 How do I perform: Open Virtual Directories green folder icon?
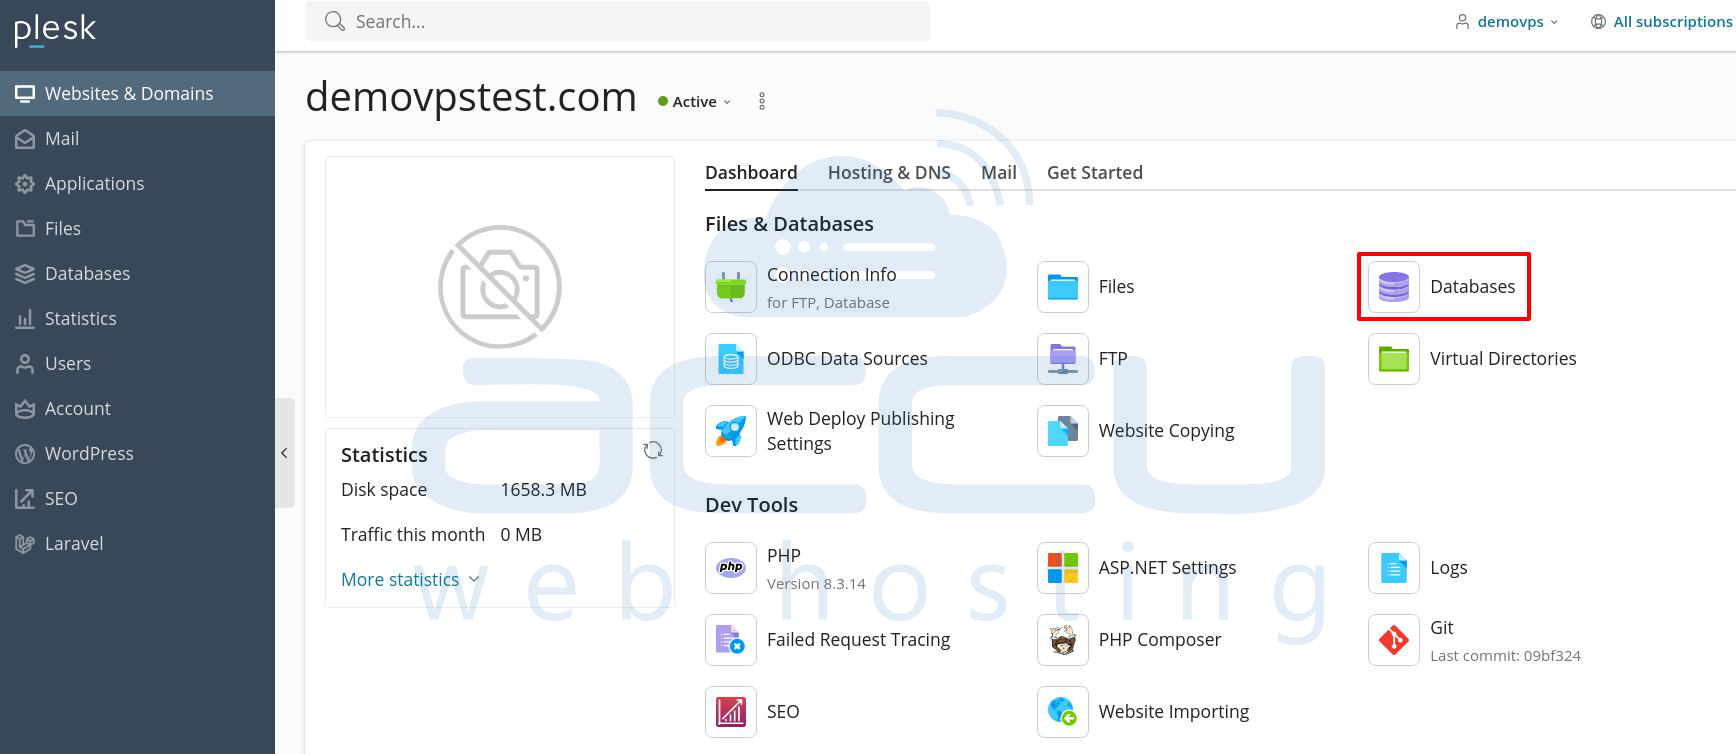[x=1394, y=359]
